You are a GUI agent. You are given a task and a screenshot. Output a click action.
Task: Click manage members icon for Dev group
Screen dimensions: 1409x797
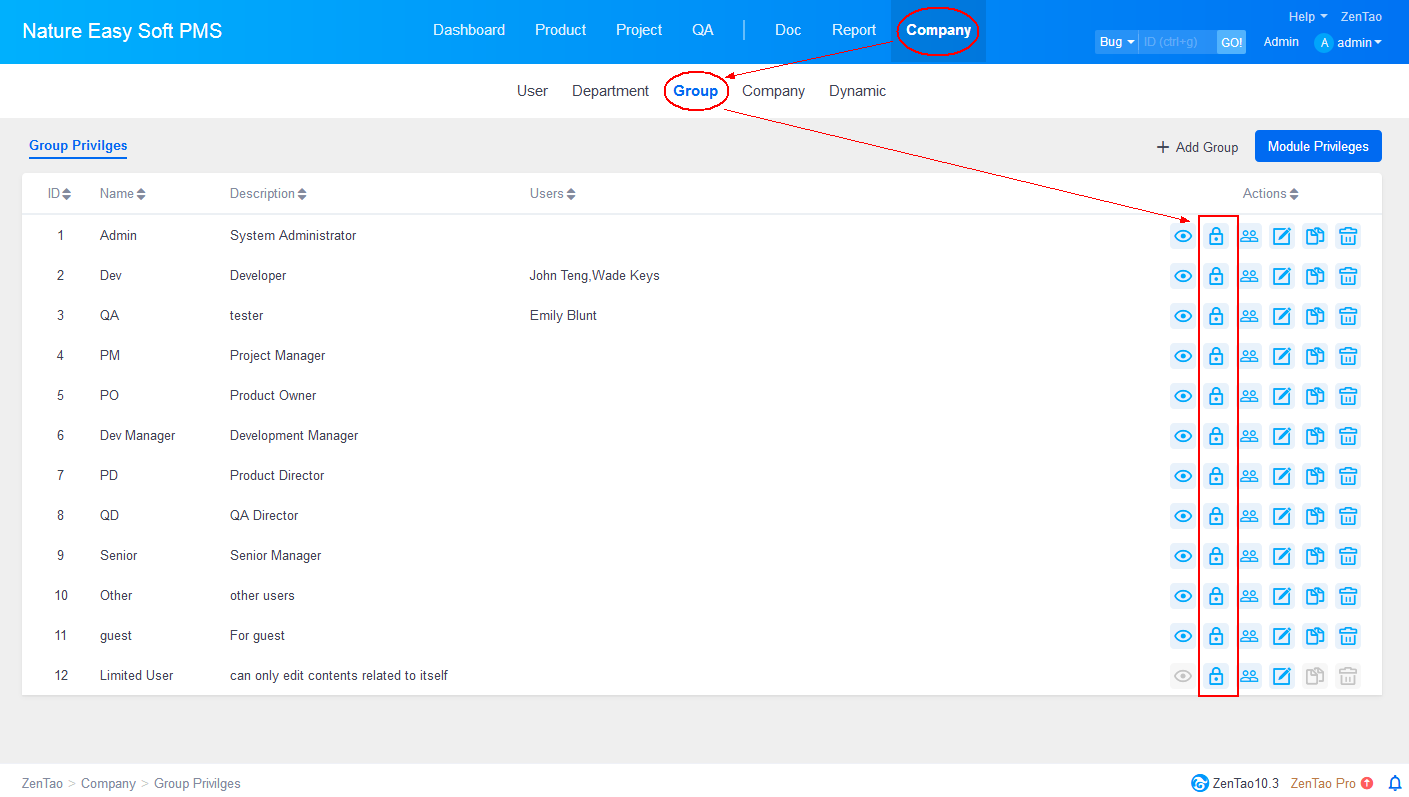click(1249, 276)
